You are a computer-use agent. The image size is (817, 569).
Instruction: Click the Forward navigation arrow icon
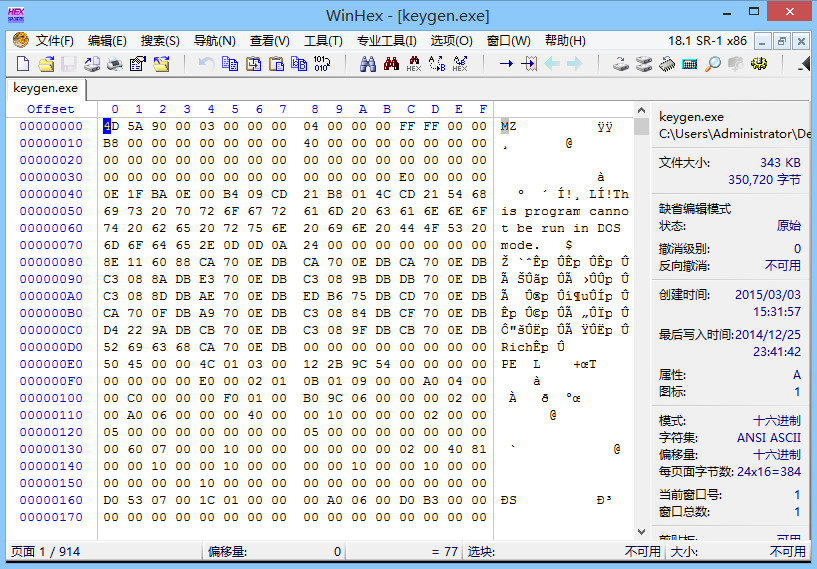pos(574,64)
